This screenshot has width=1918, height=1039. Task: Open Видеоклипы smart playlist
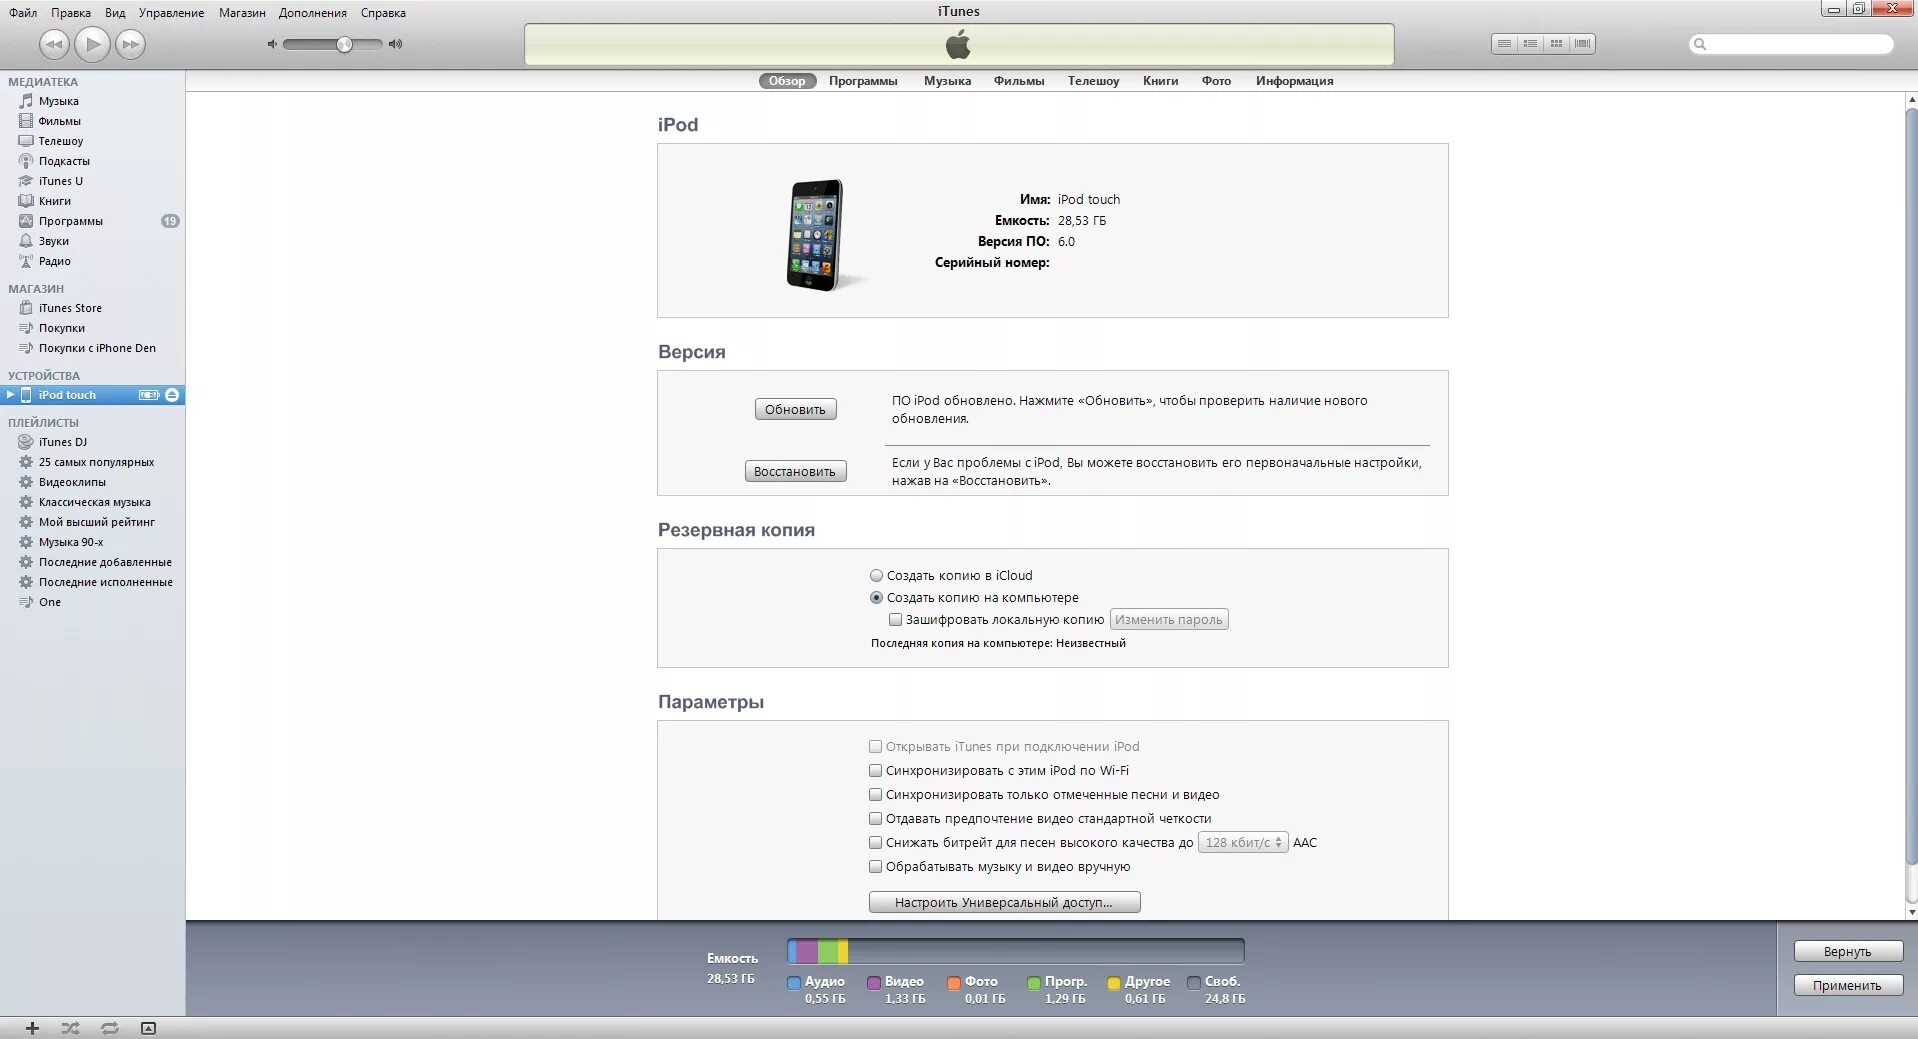coord(92,482)
